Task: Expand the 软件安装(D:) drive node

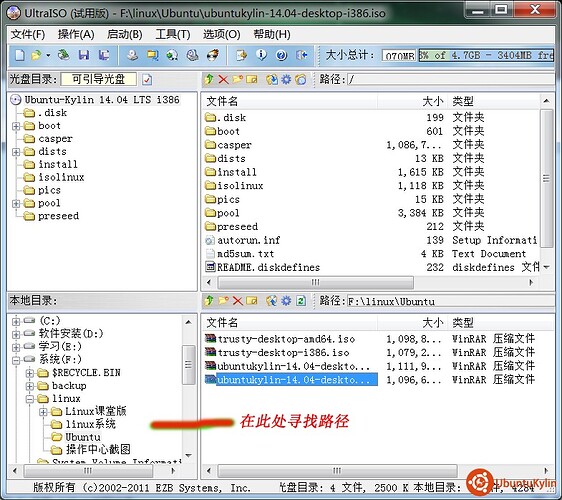Action: click(16, 334)
